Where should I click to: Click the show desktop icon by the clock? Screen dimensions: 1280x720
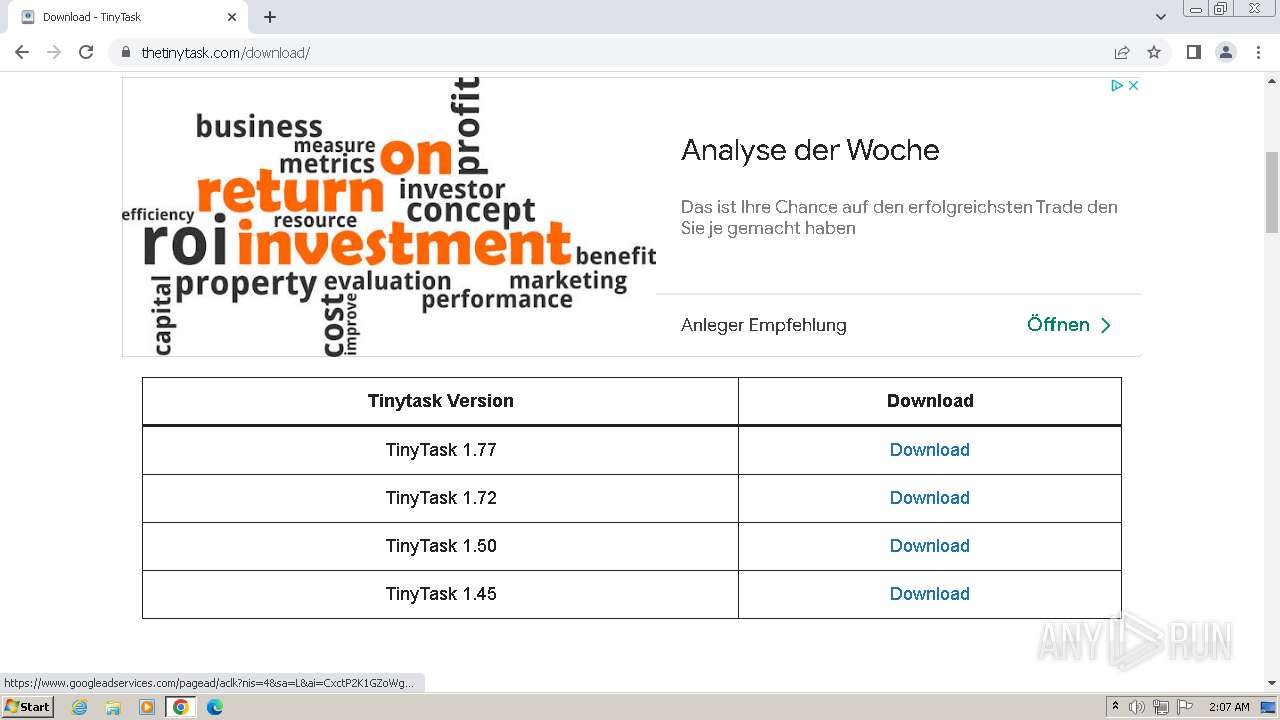click(1269, 707)
